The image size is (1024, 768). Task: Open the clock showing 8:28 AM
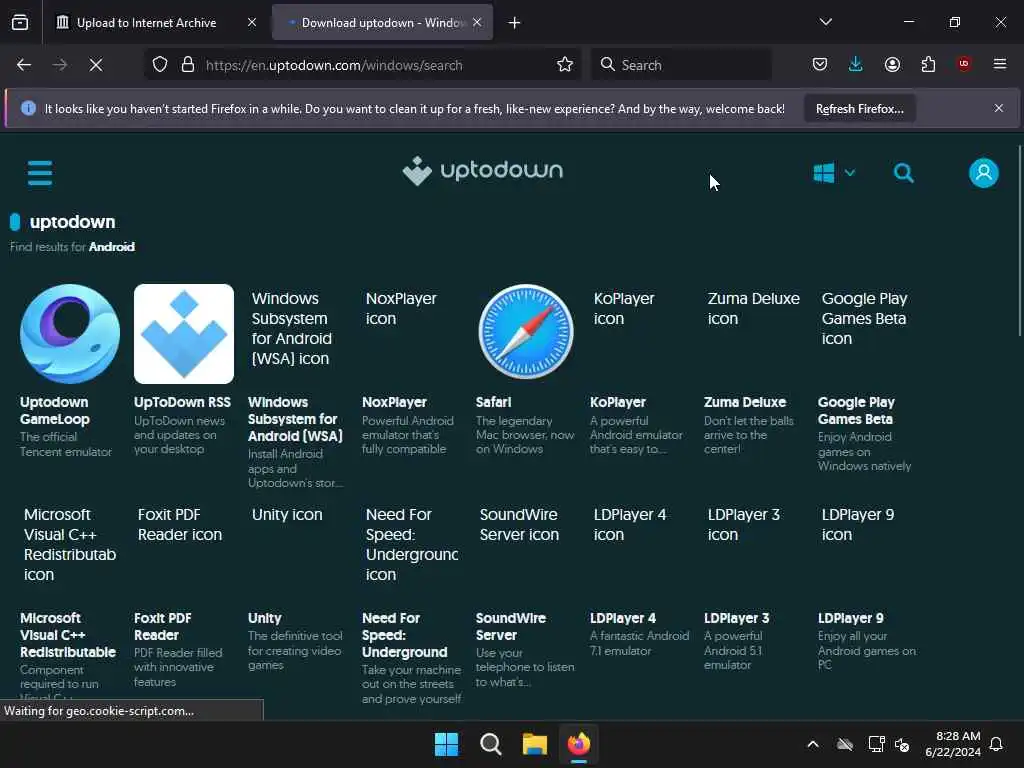click(953, 744)
